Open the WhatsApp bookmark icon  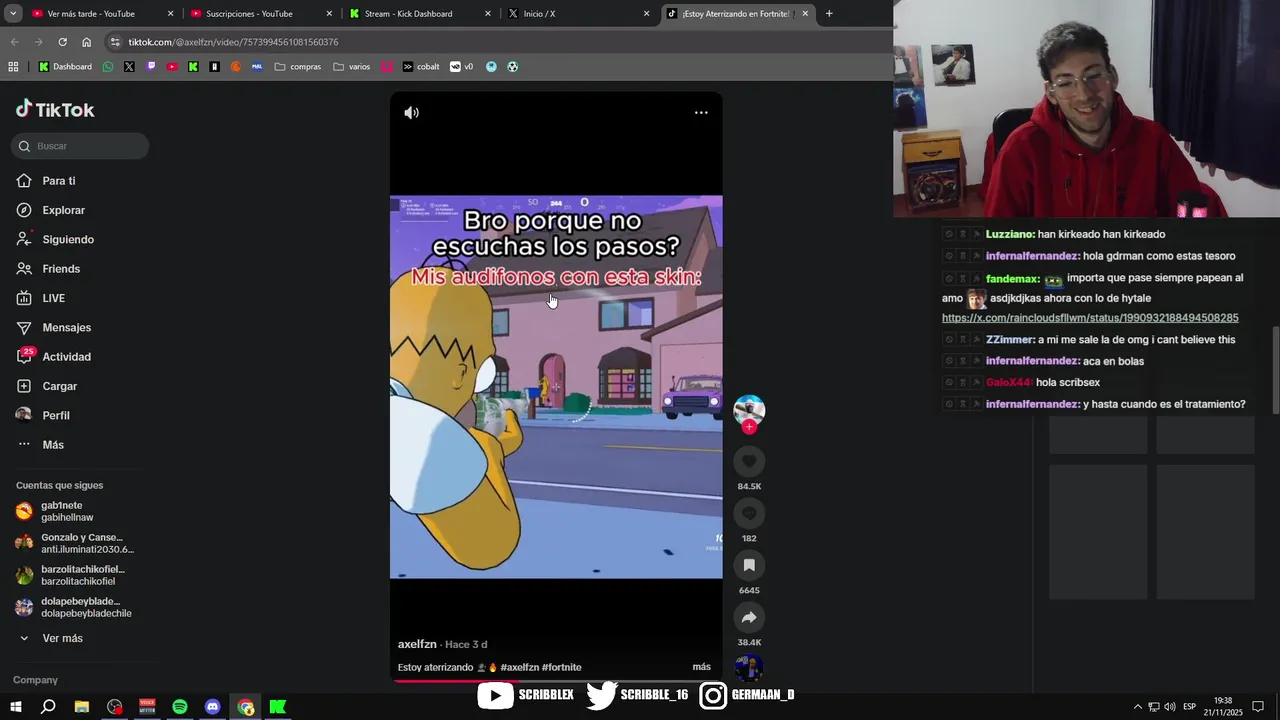[x=108, y=67]
